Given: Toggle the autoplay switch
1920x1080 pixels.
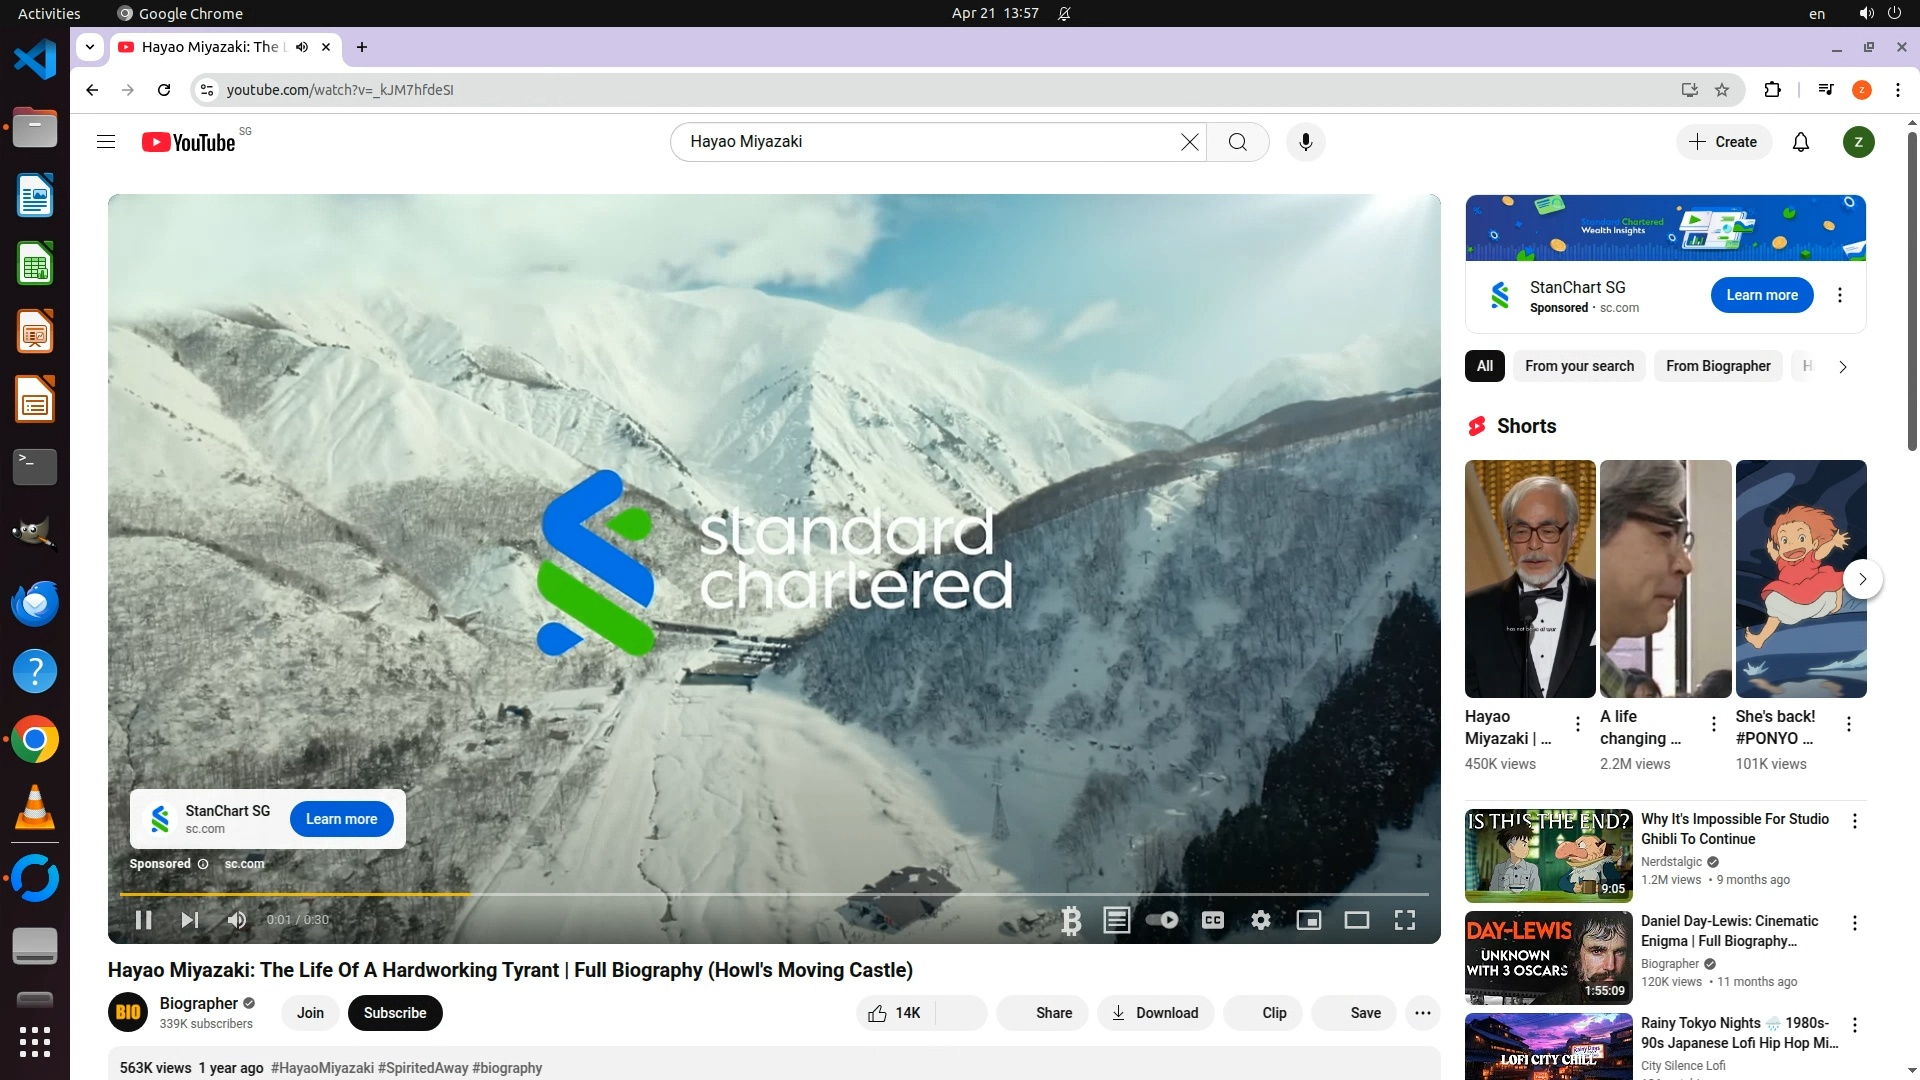Looking at the screenshot, I should [x=1162, y=920].
